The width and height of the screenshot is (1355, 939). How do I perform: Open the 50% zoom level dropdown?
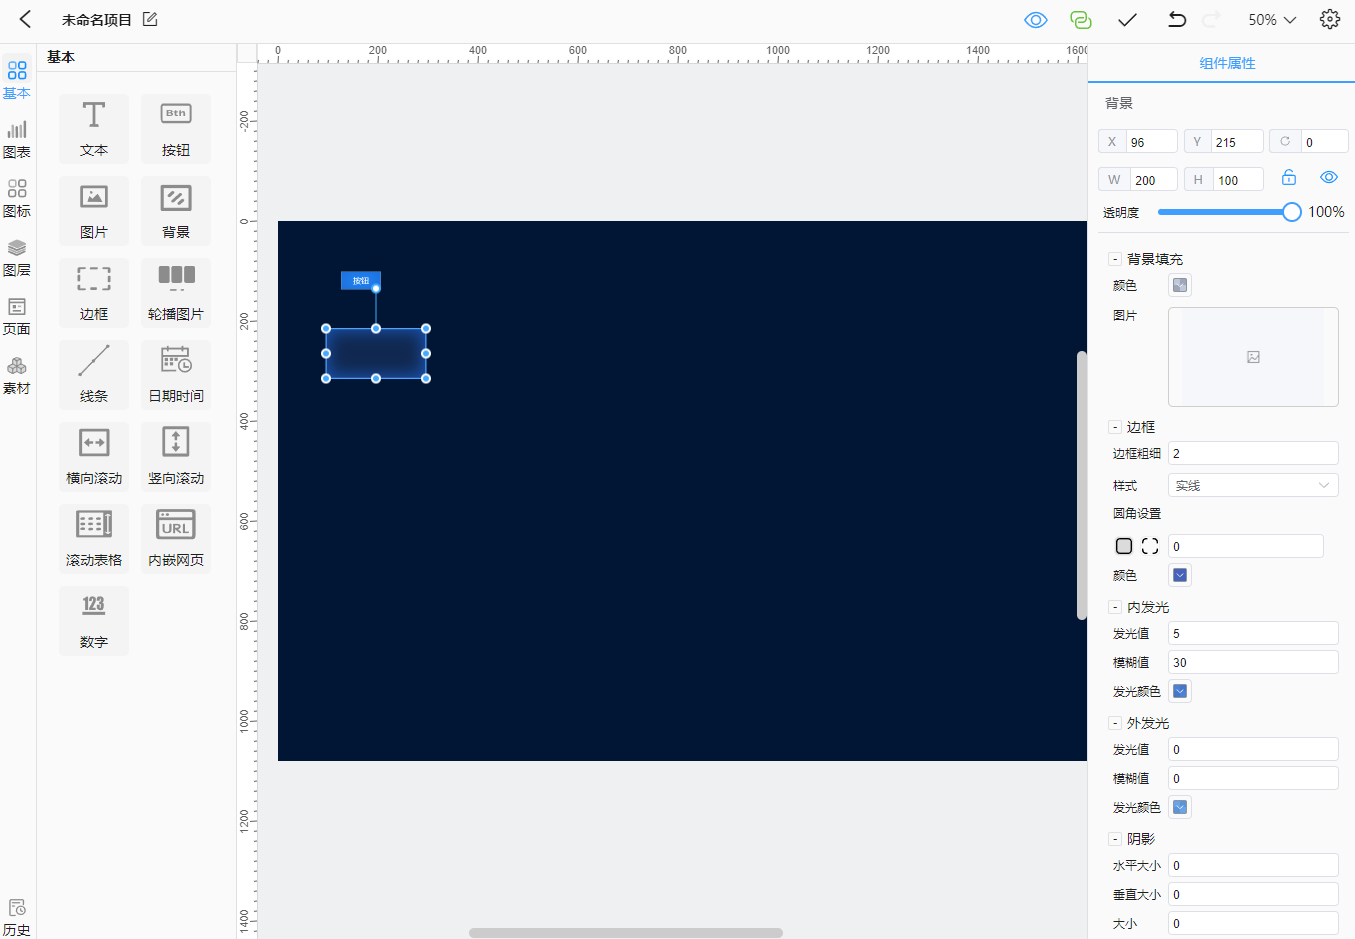(1272, 20)
